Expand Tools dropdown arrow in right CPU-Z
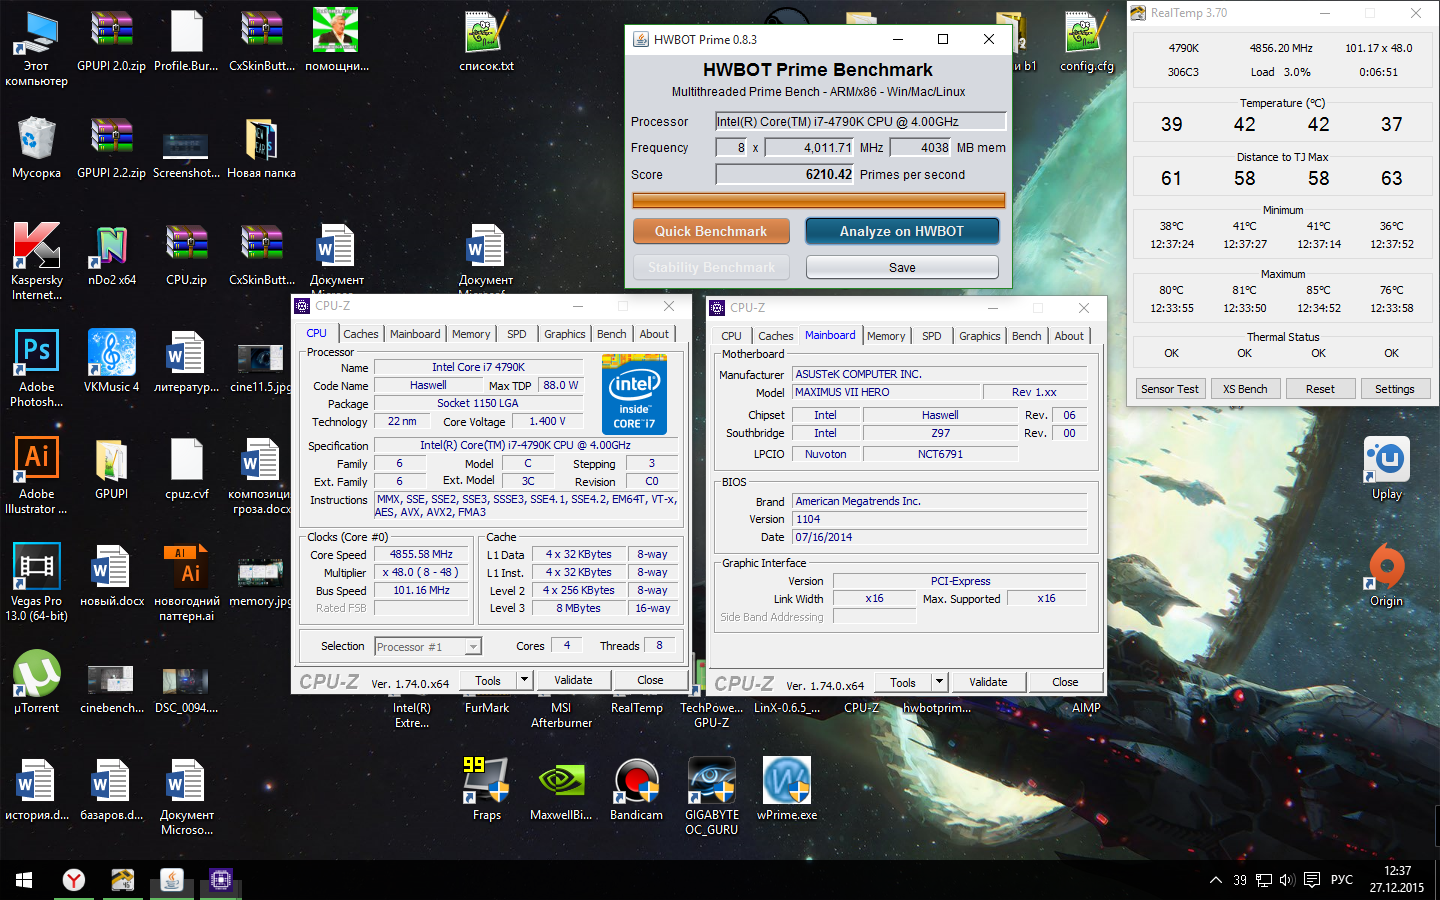1440x900 pixels. tap(939, 682)
